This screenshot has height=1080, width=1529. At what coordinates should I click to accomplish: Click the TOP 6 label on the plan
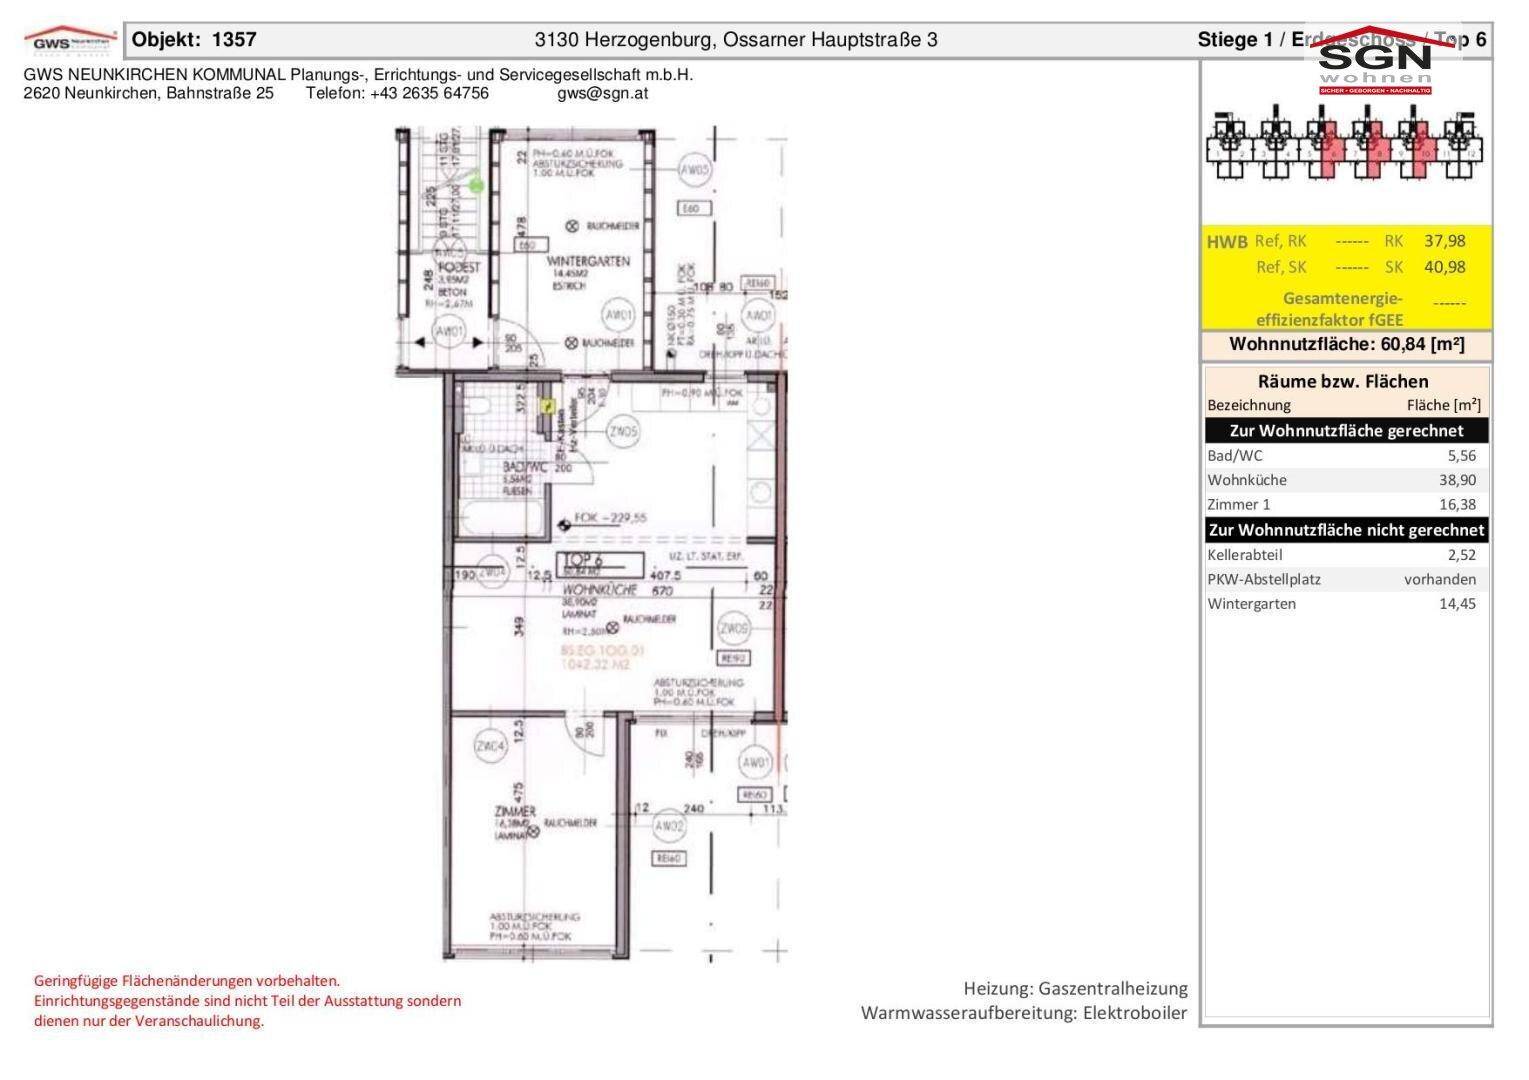pyautogui.click(x=584, y=561)
